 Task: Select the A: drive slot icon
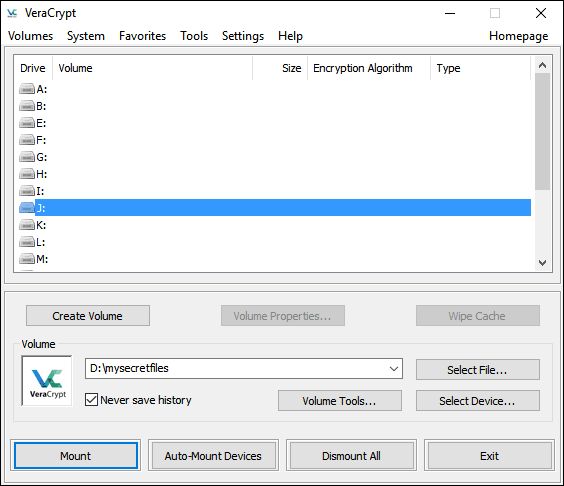click(27, 88)
